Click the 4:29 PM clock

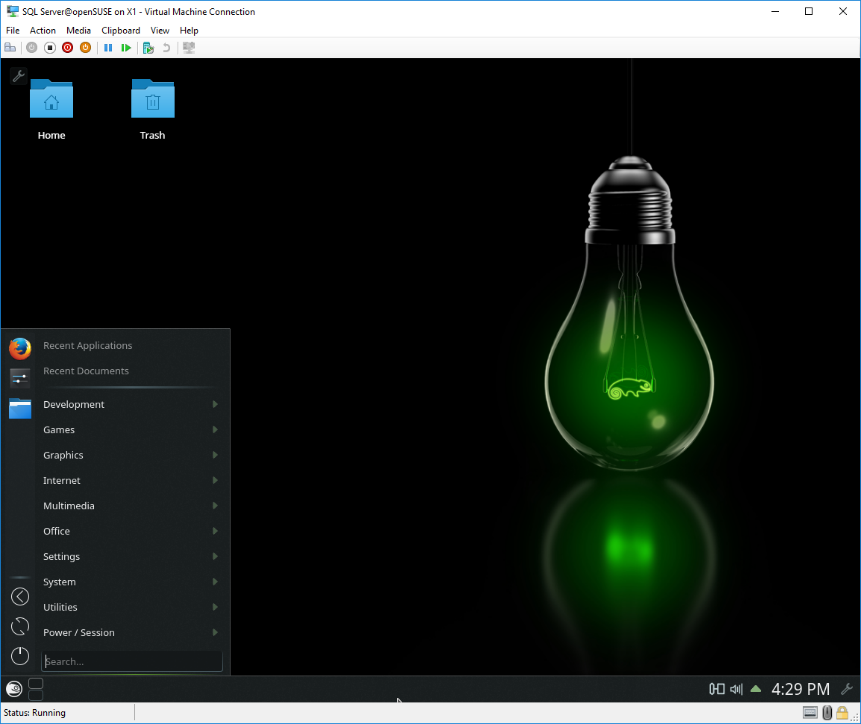point(800,689)
